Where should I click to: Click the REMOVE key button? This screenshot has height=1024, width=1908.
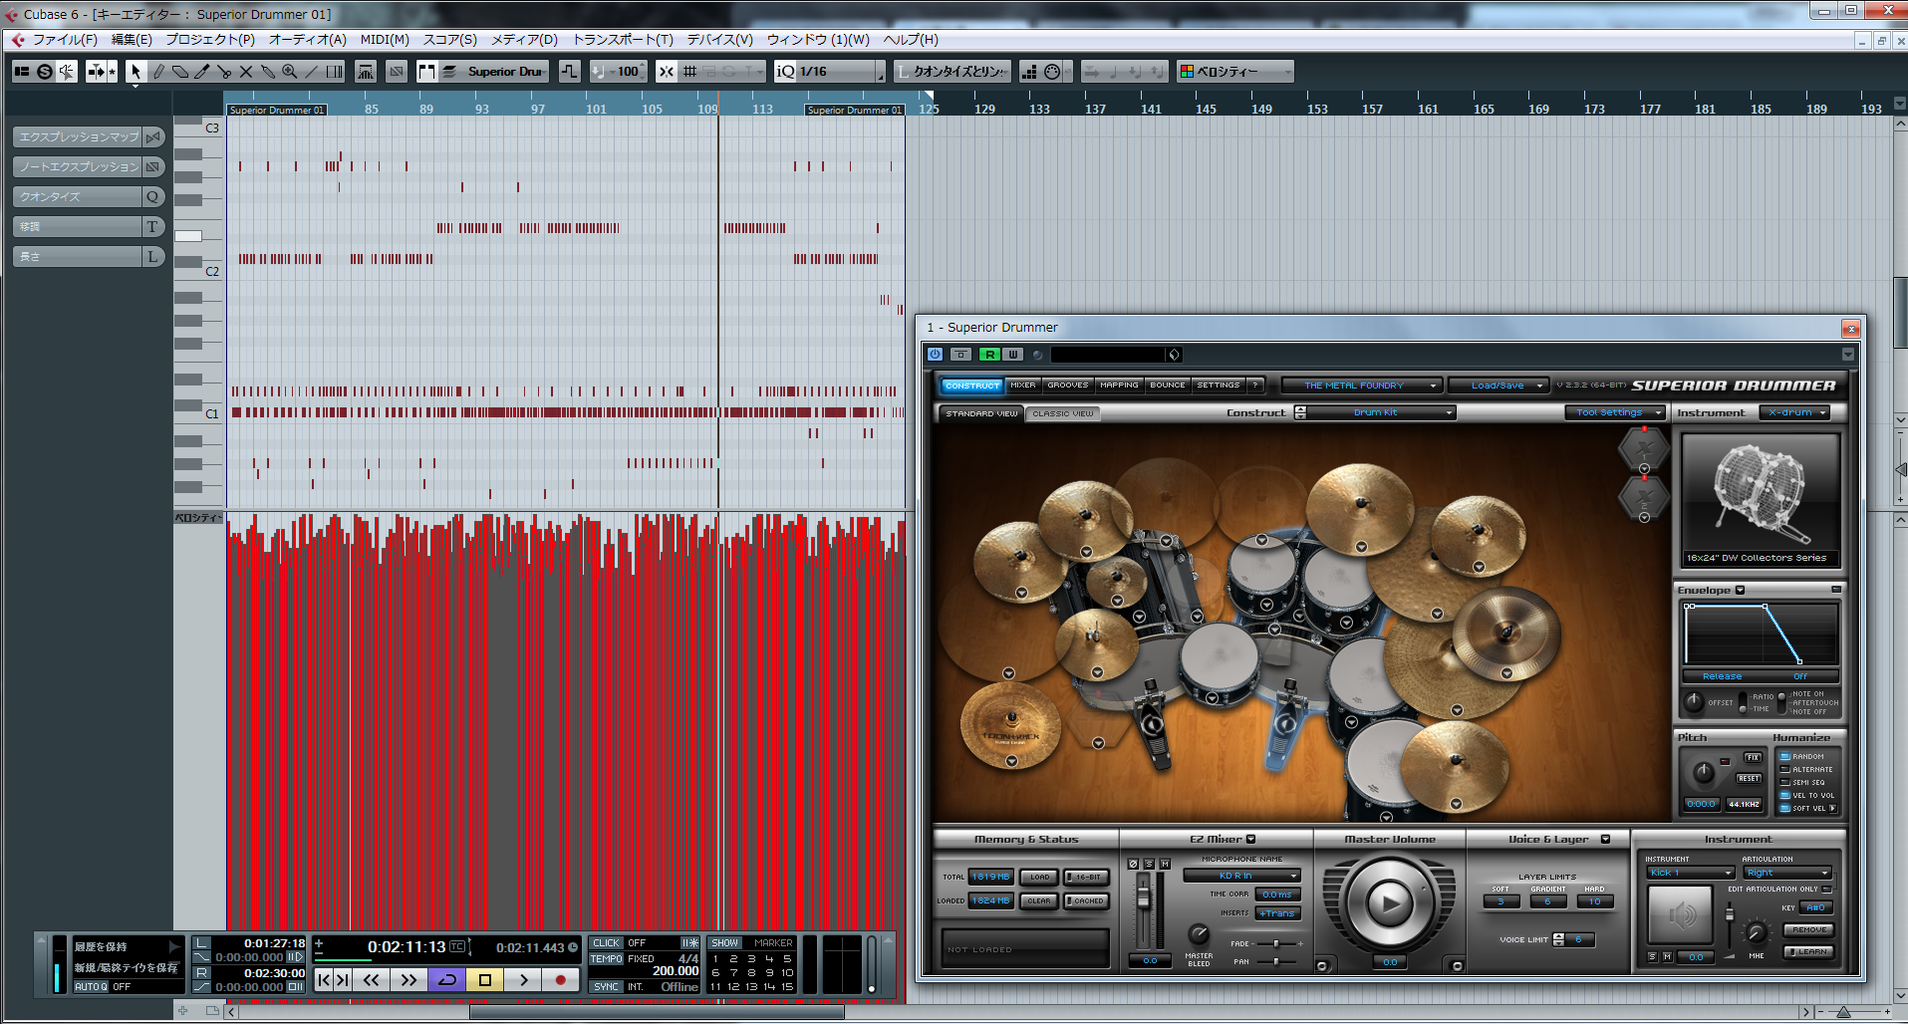tap(1809, 930)
